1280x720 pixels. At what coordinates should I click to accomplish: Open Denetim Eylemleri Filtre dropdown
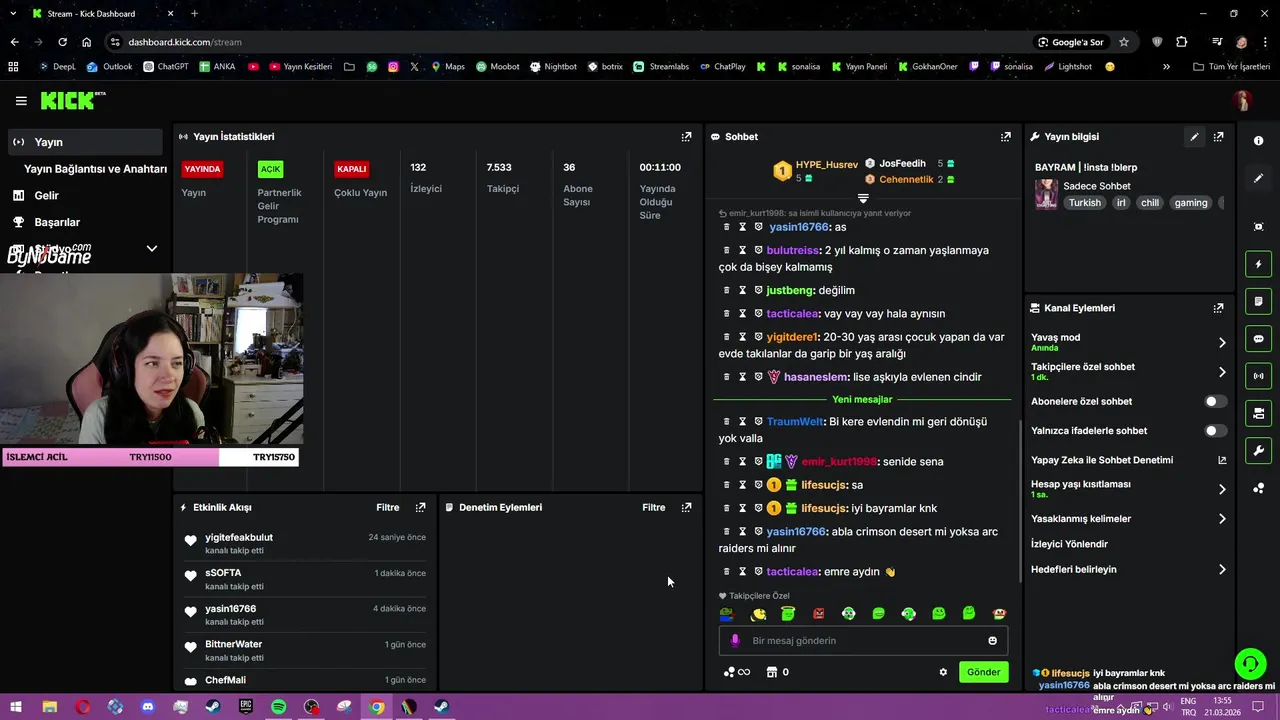(654, 508)
